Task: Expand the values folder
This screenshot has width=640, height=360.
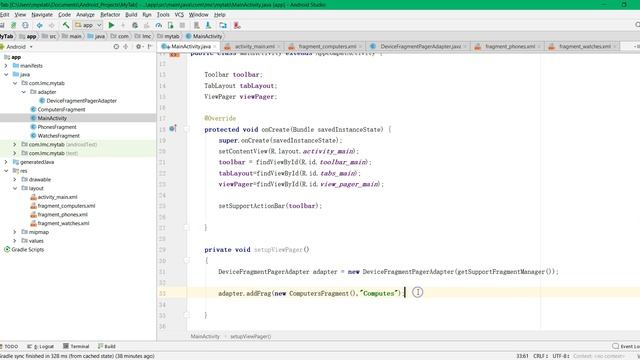Action: tap(15, 241)
